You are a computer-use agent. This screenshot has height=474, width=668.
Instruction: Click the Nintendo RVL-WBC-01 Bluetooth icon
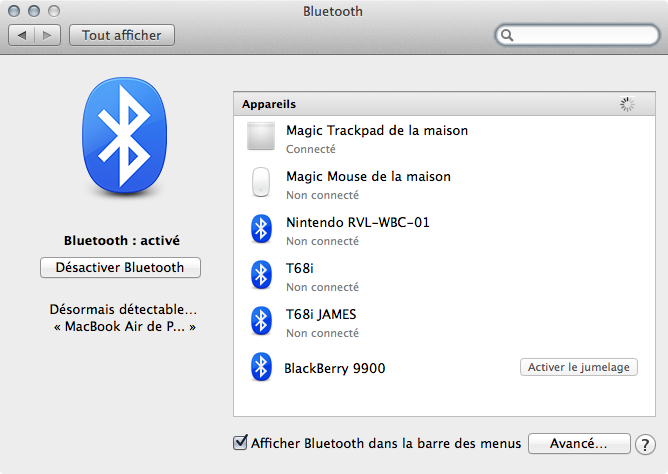pyautogui.click(x=260, y=229)
